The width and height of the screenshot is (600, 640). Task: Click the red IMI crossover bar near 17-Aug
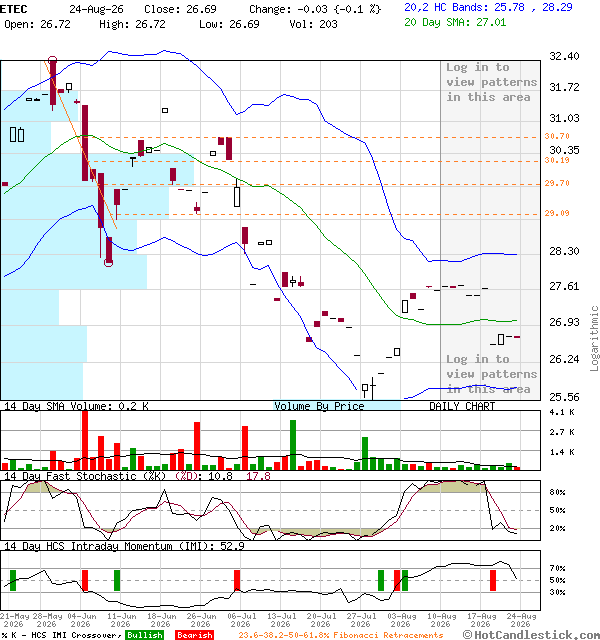[x=493, y=580]
